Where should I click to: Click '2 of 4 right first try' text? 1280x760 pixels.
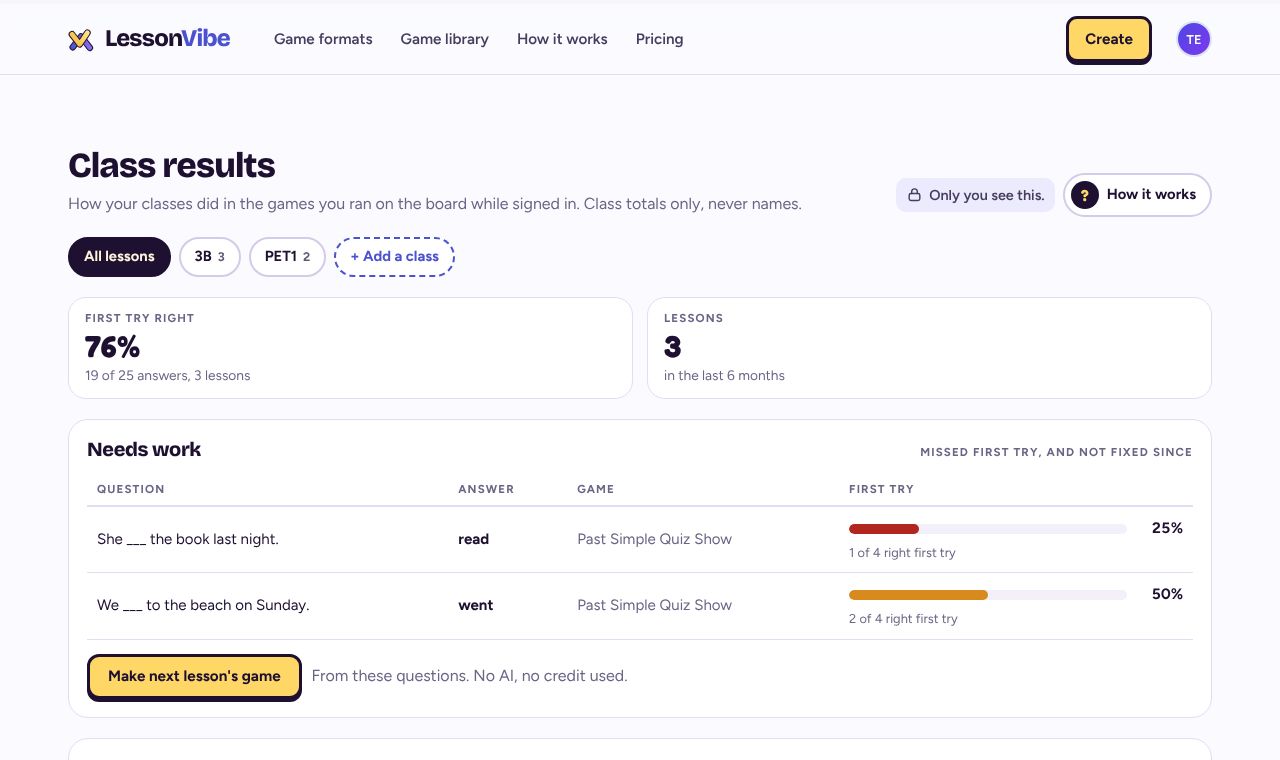903,619
